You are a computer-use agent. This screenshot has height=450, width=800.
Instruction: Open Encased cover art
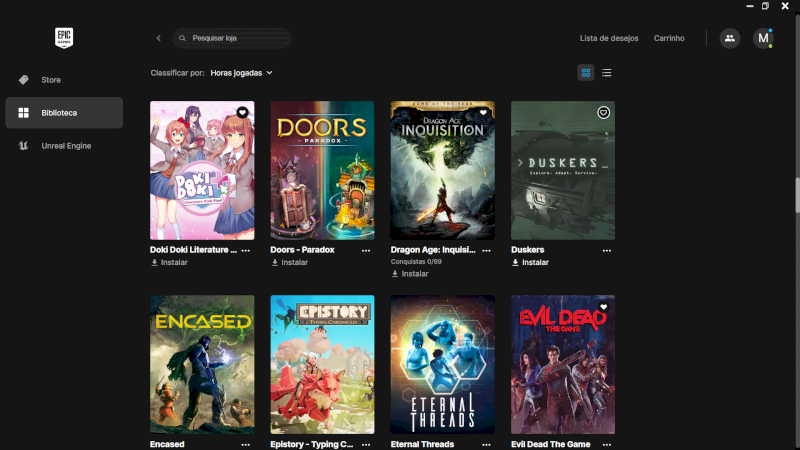202,364
